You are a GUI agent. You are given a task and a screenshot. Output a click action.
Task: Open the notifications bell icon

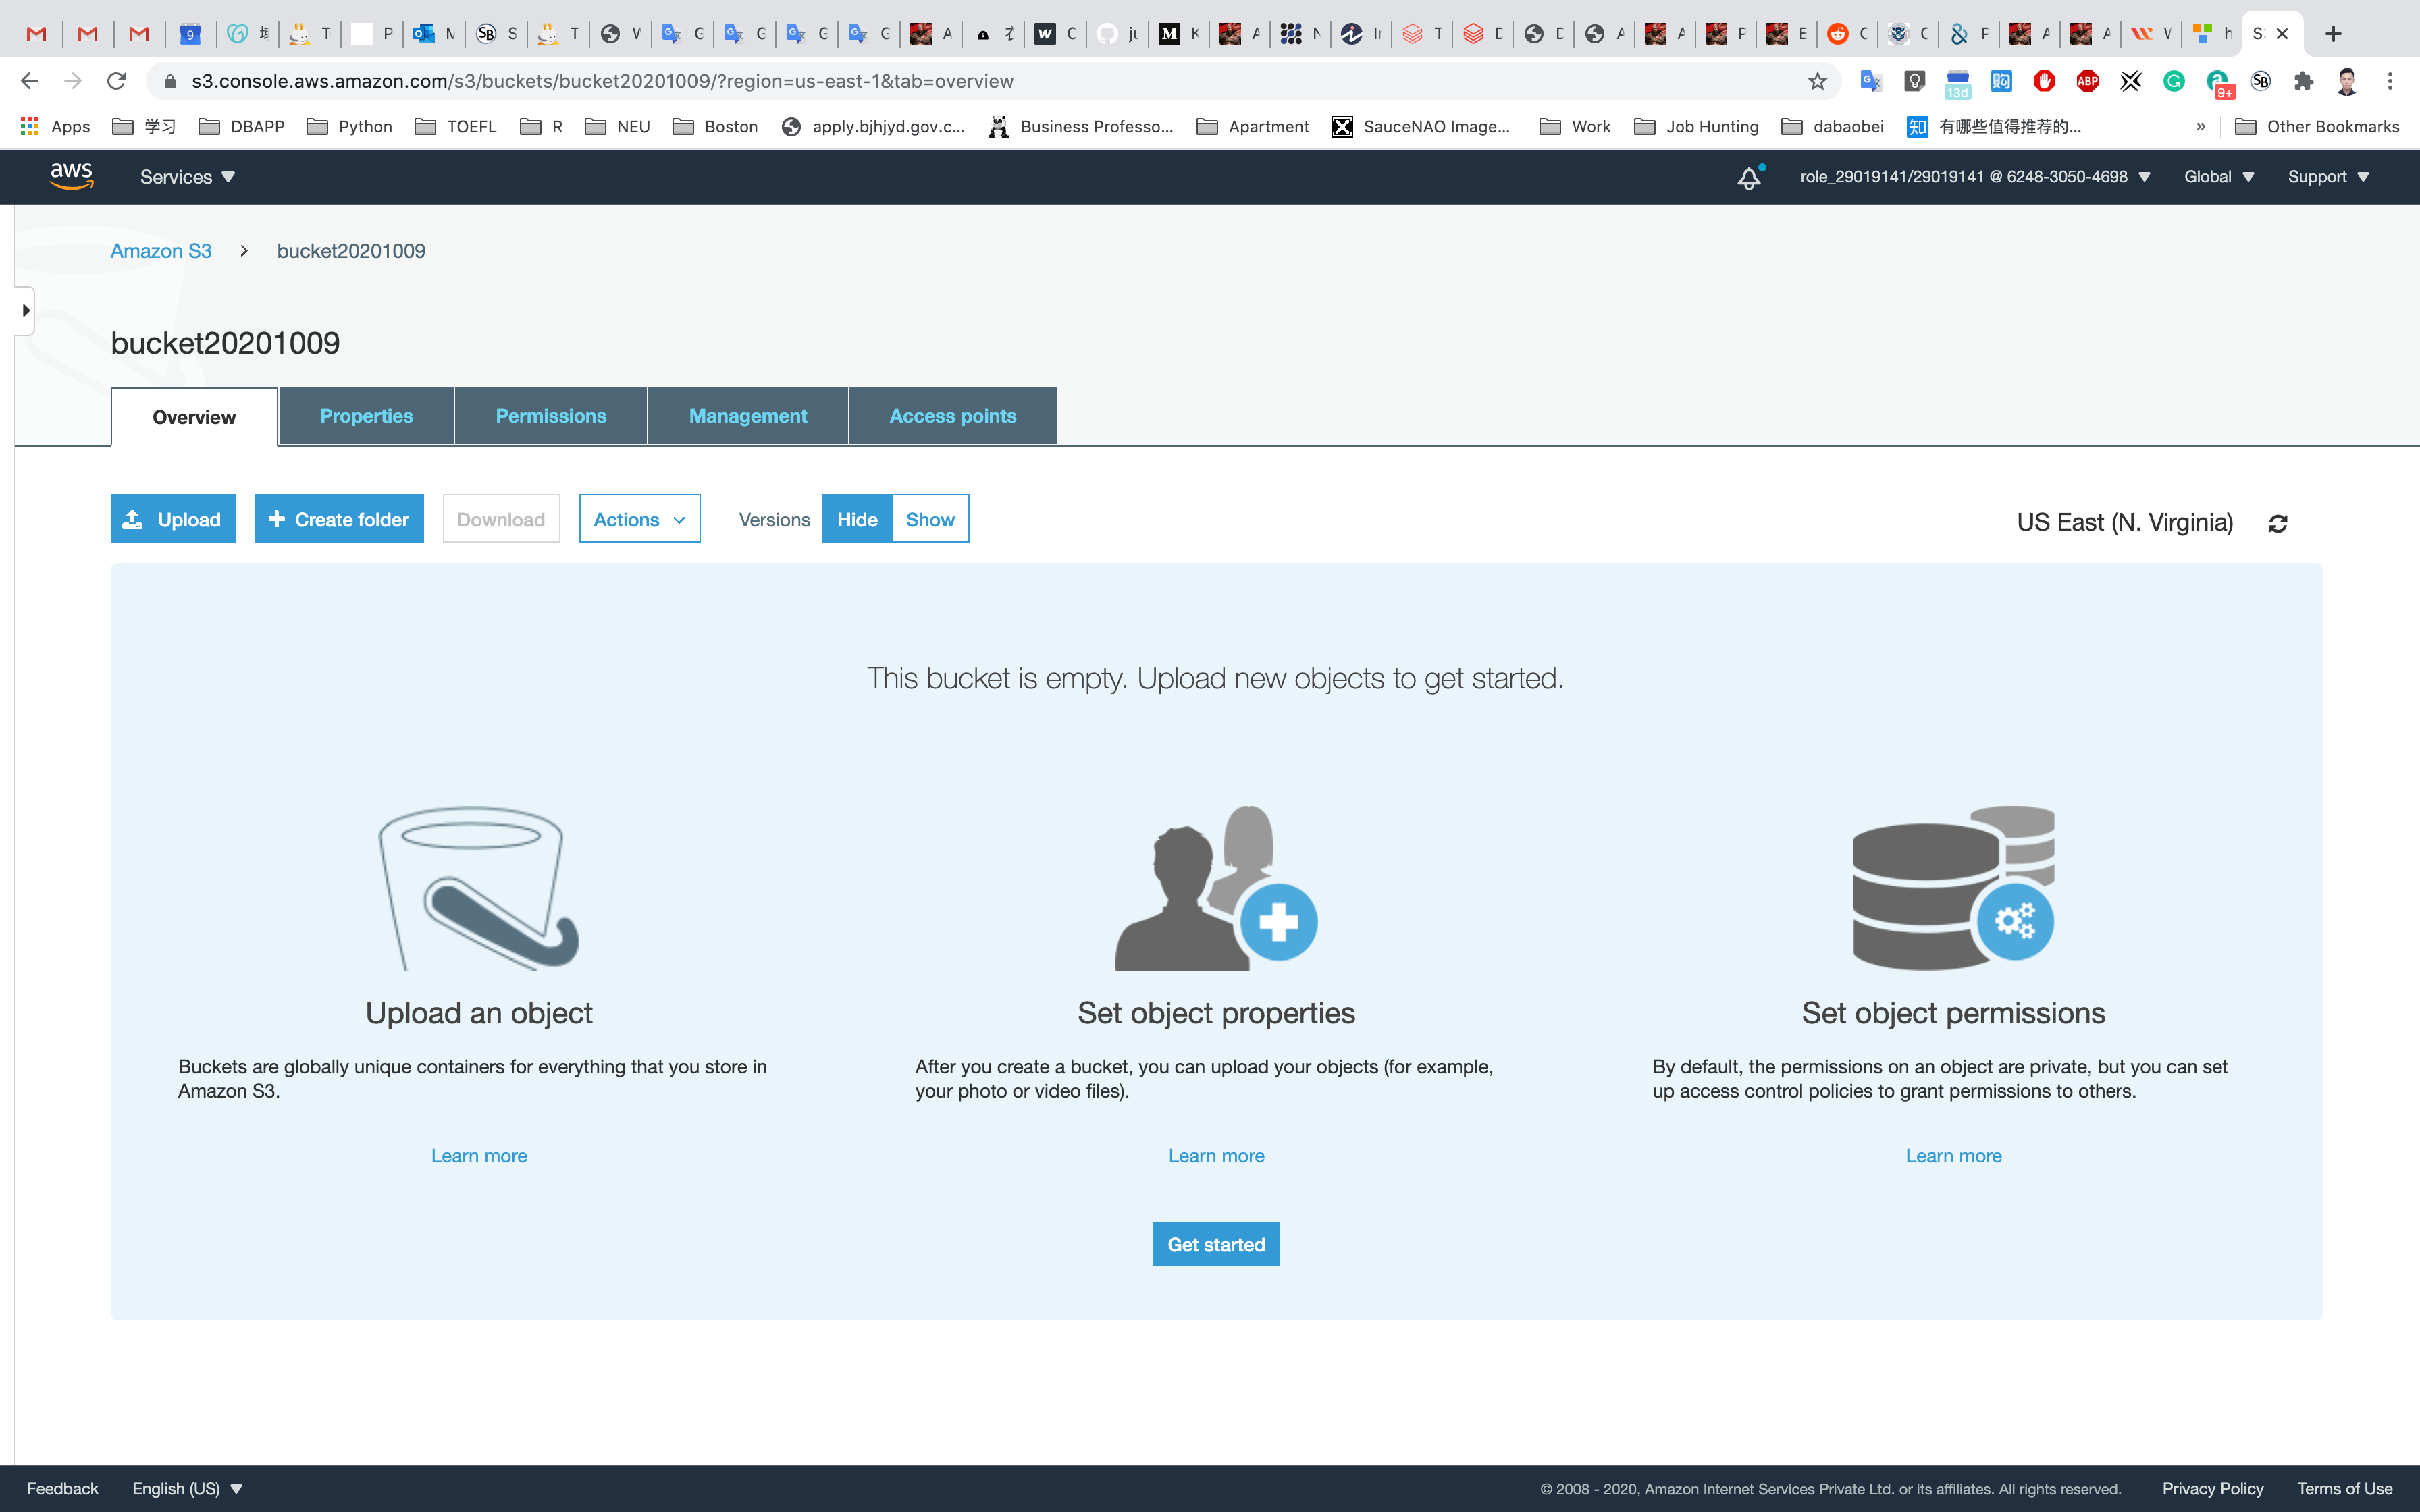[1748, 178]
